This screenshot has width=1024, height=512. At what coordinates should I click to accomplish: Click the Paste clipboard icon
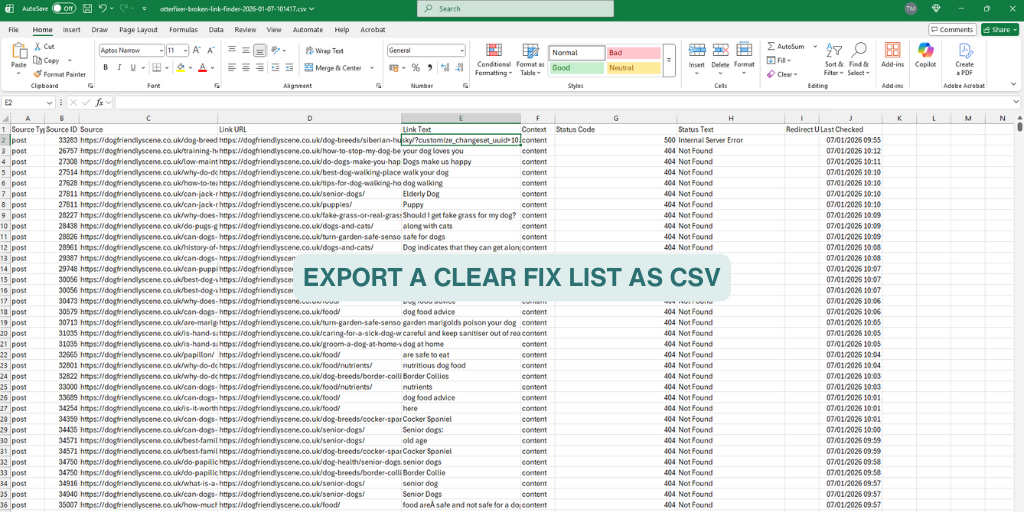click(x=19, y=51)
